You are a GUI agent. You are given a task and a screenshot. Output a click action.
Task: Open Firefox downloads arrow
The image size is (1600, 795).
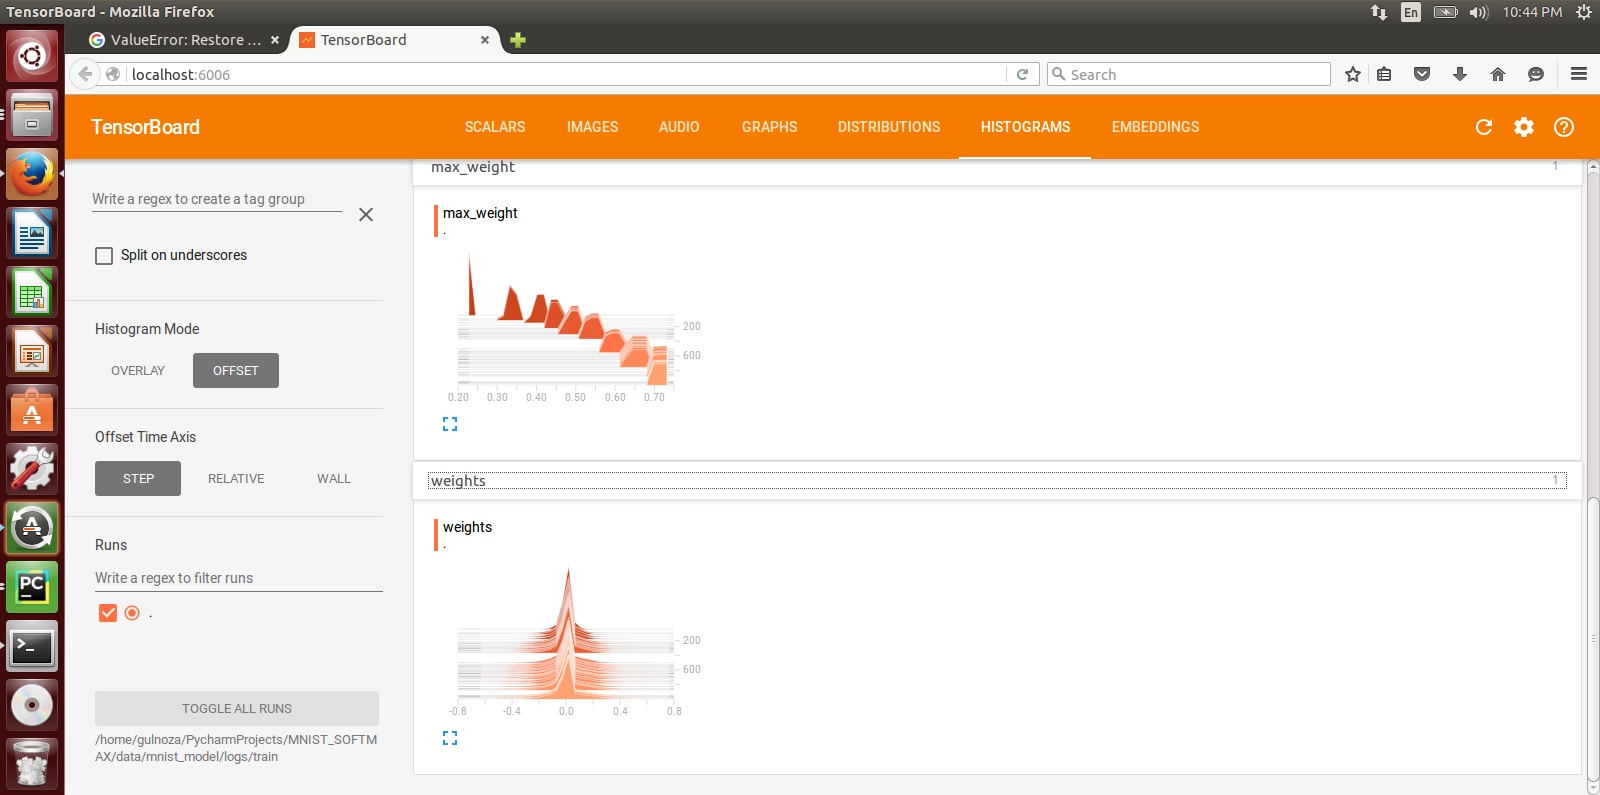tap(1460, 74)
